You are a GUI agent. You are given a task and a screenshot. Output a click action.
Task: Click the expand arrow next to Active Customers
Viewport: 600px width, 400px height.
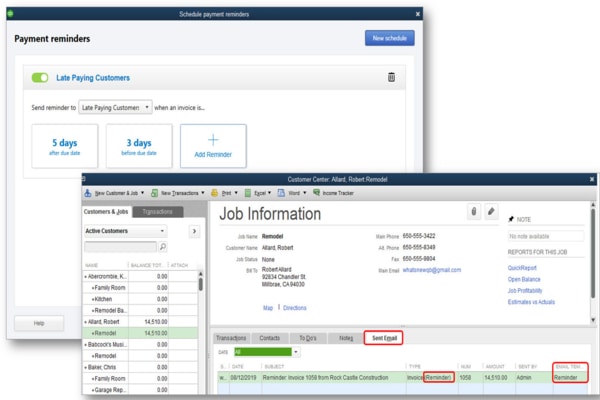click(194, 231)
